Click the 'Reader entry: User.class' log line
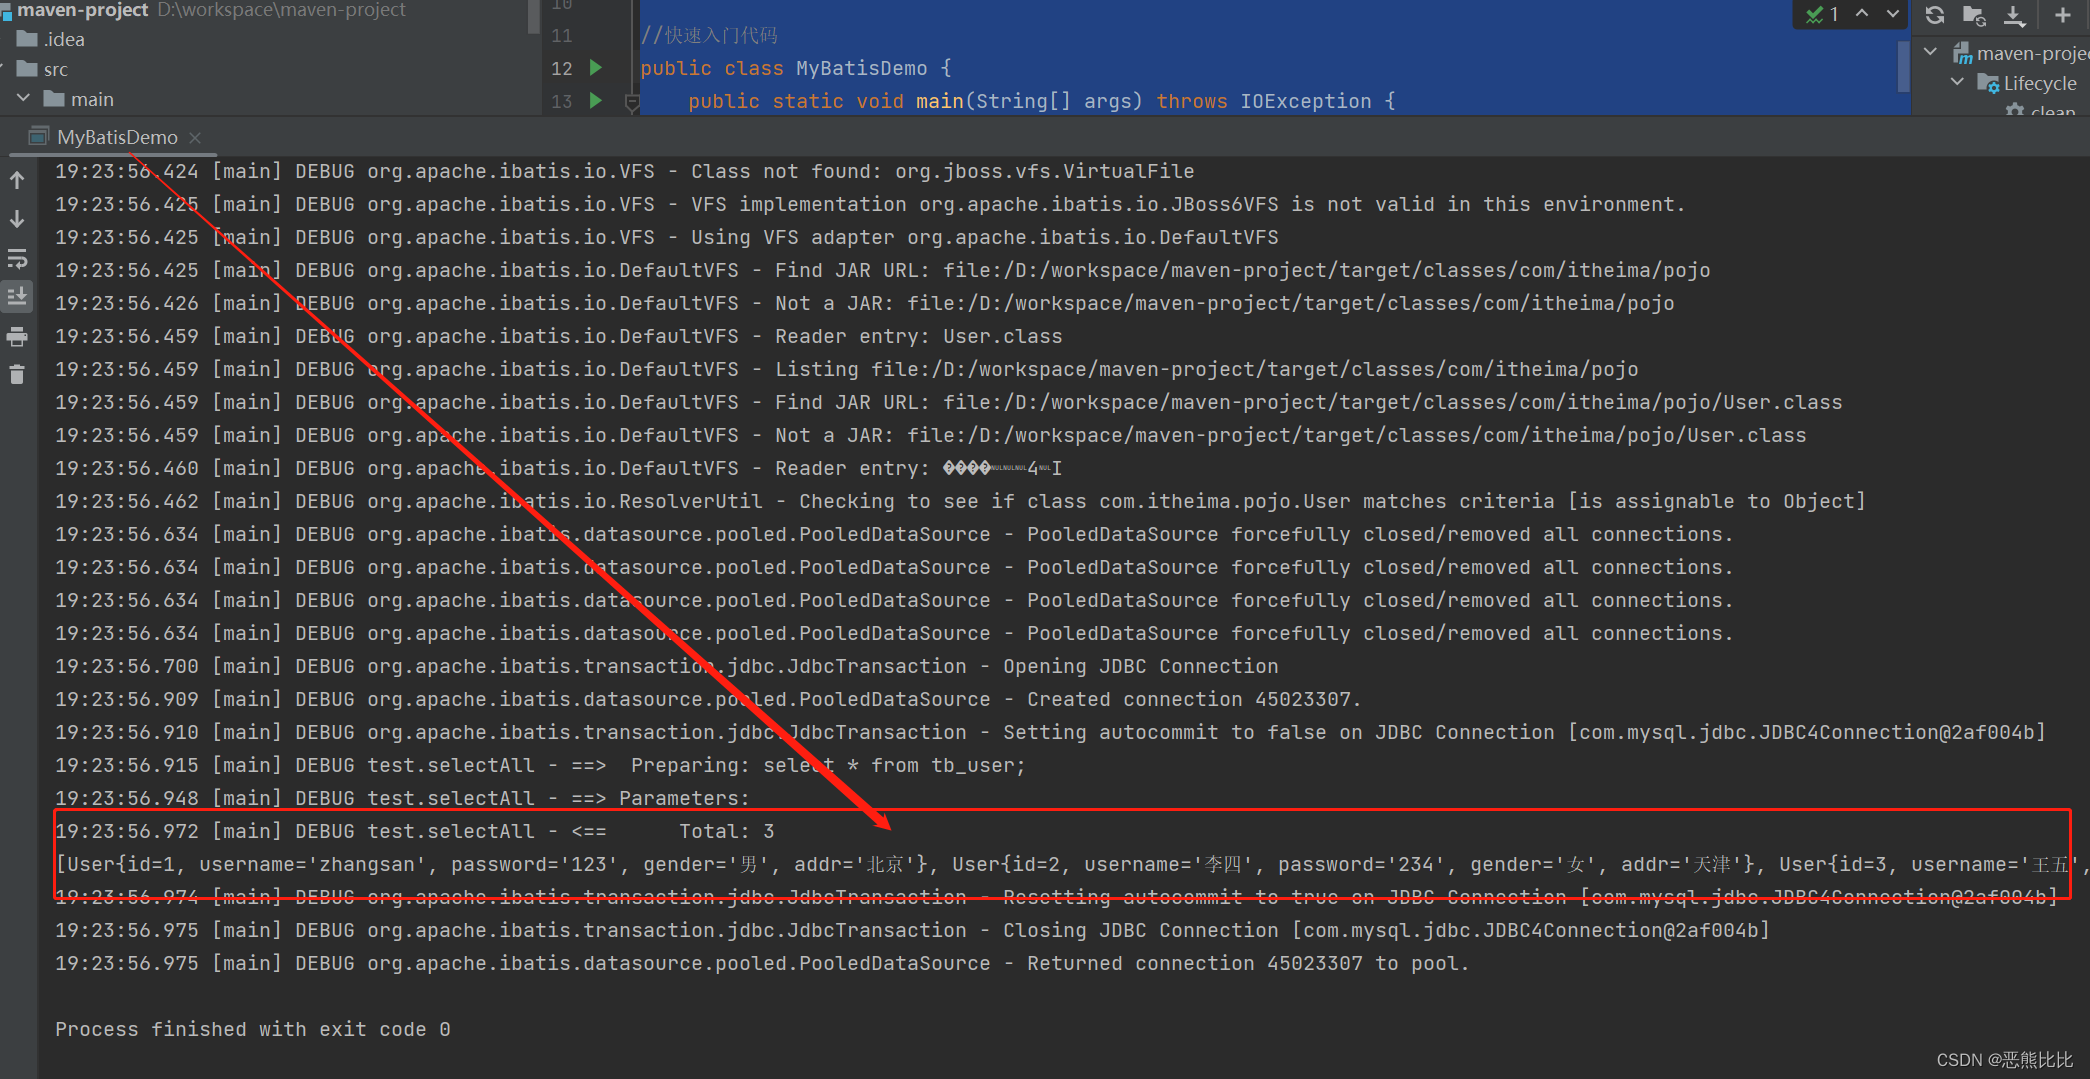 tap(558, 336)
